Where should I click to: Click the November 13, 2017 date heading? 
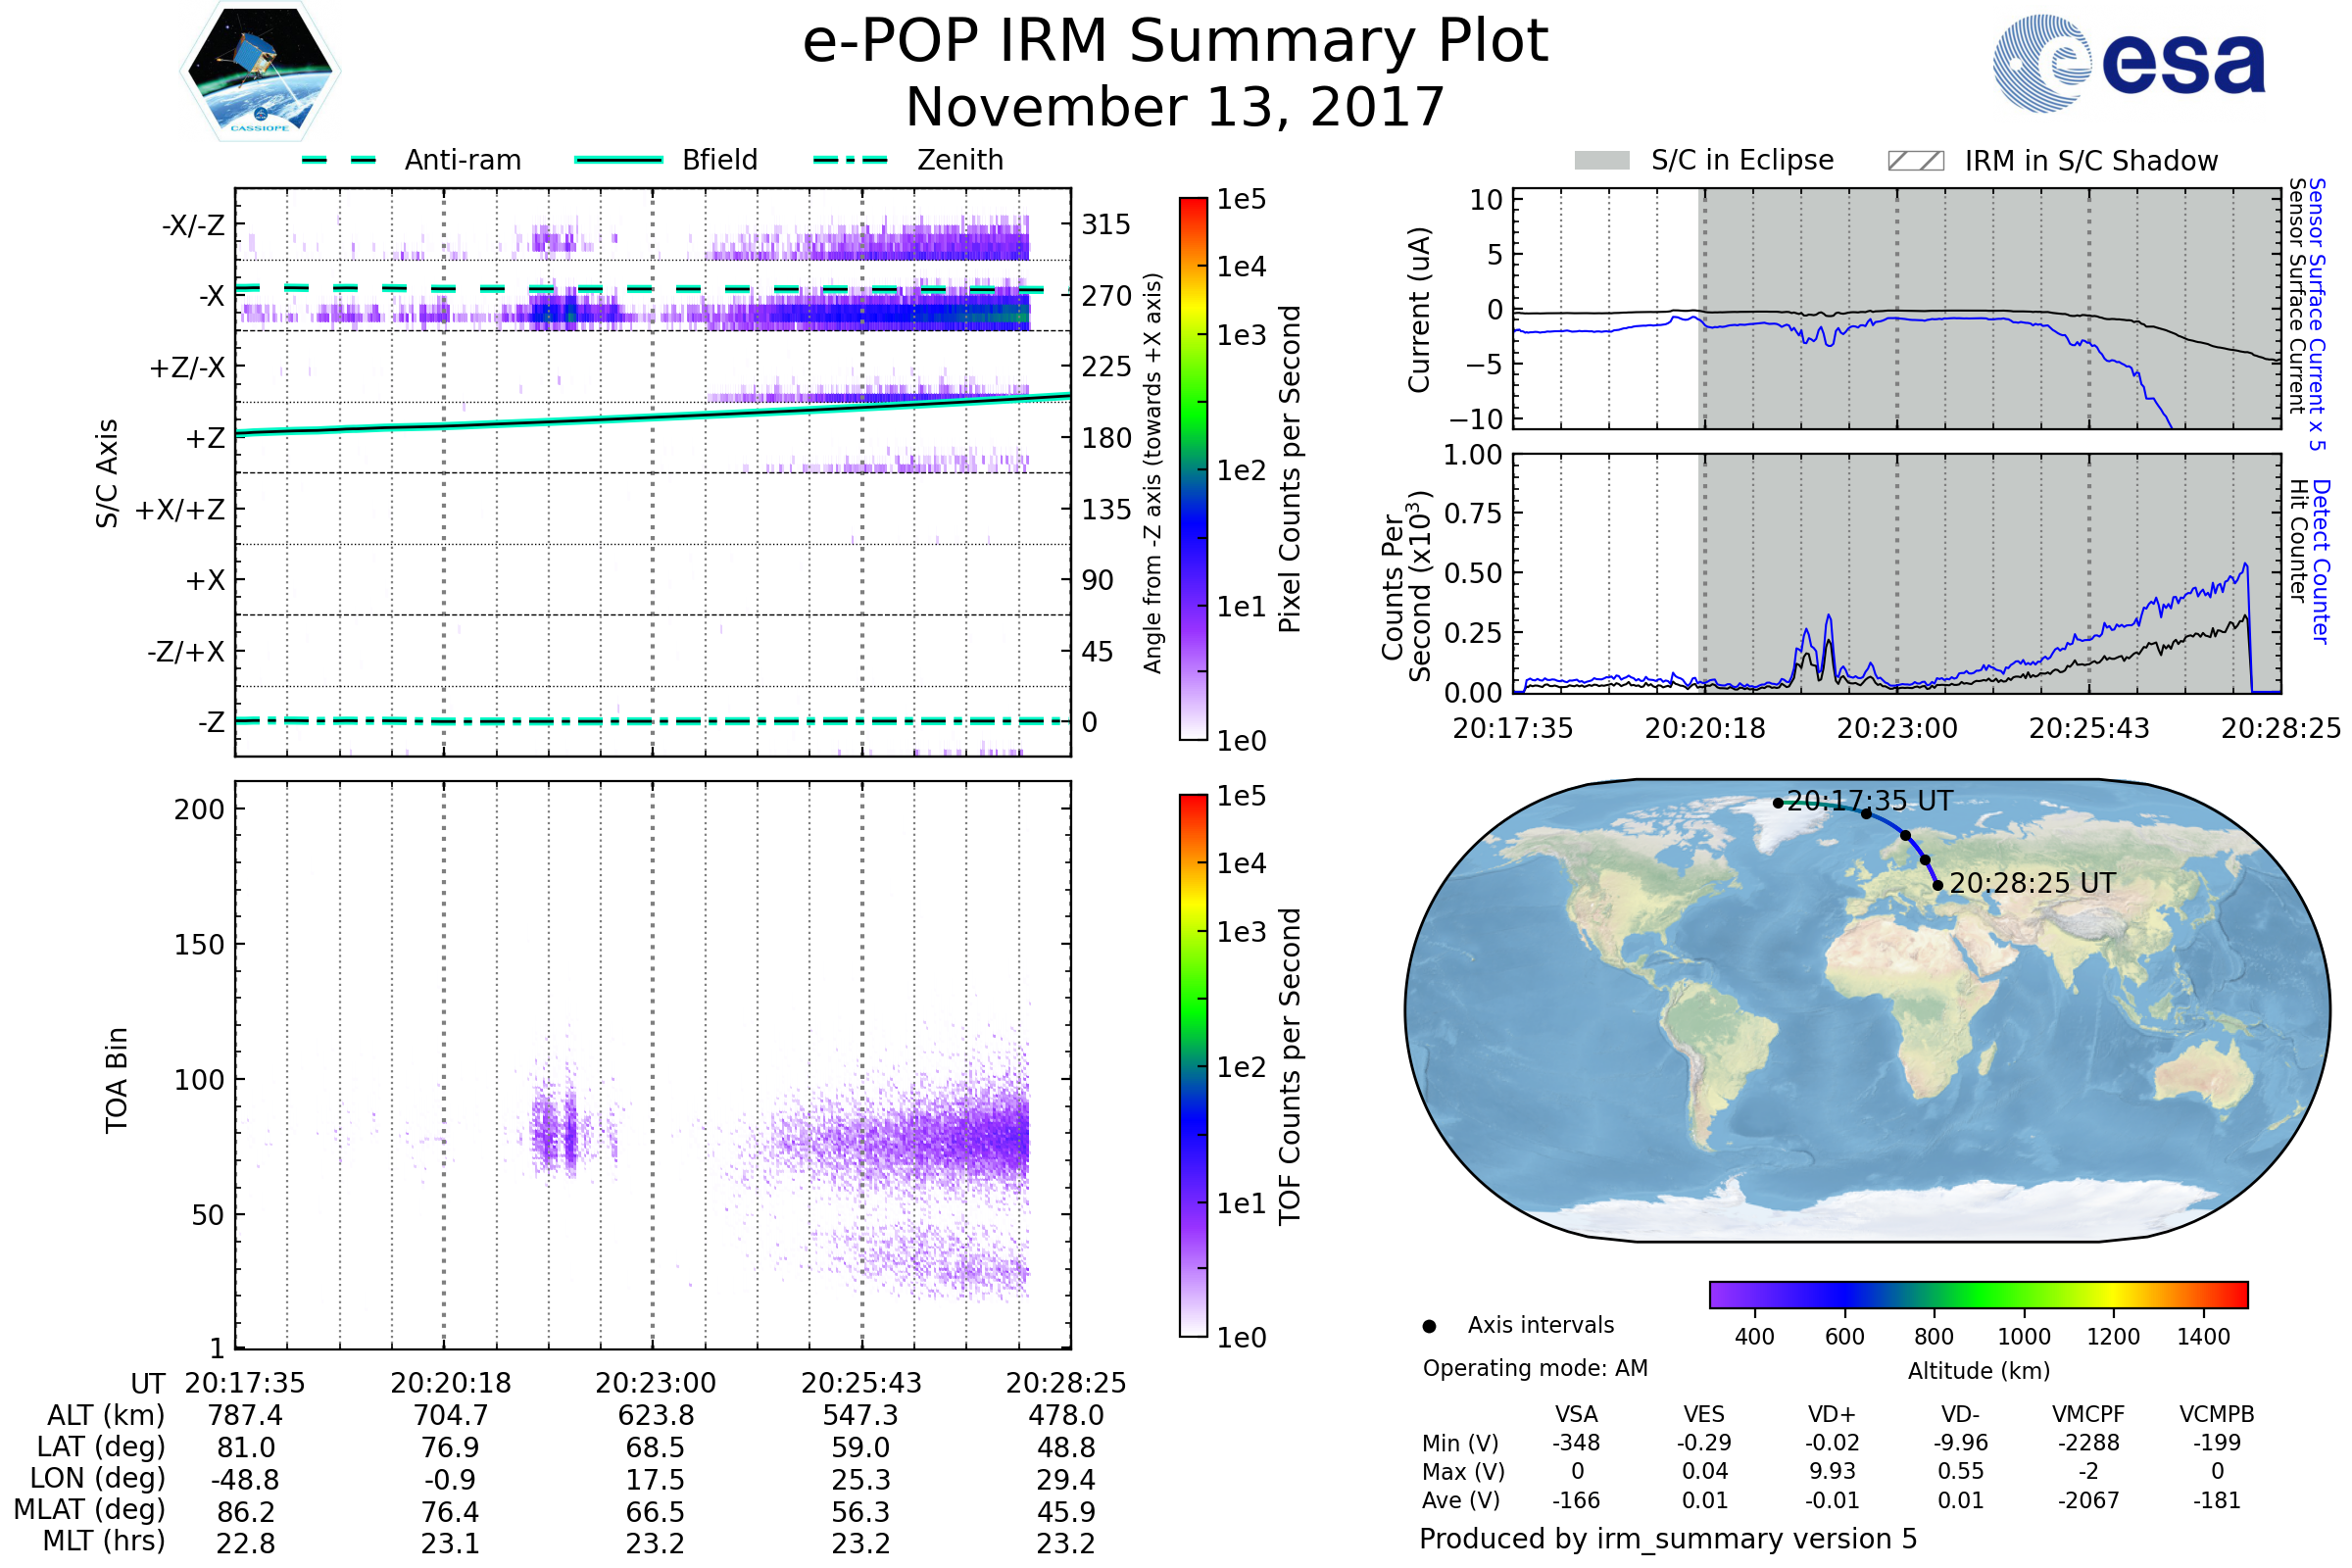1175,107
